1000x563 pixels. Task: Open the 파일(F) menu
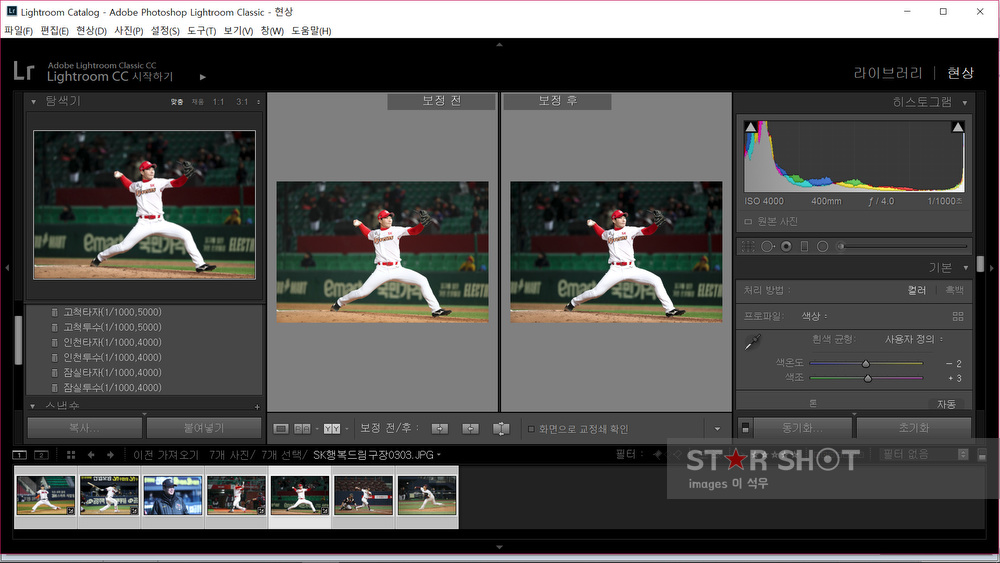18,31
